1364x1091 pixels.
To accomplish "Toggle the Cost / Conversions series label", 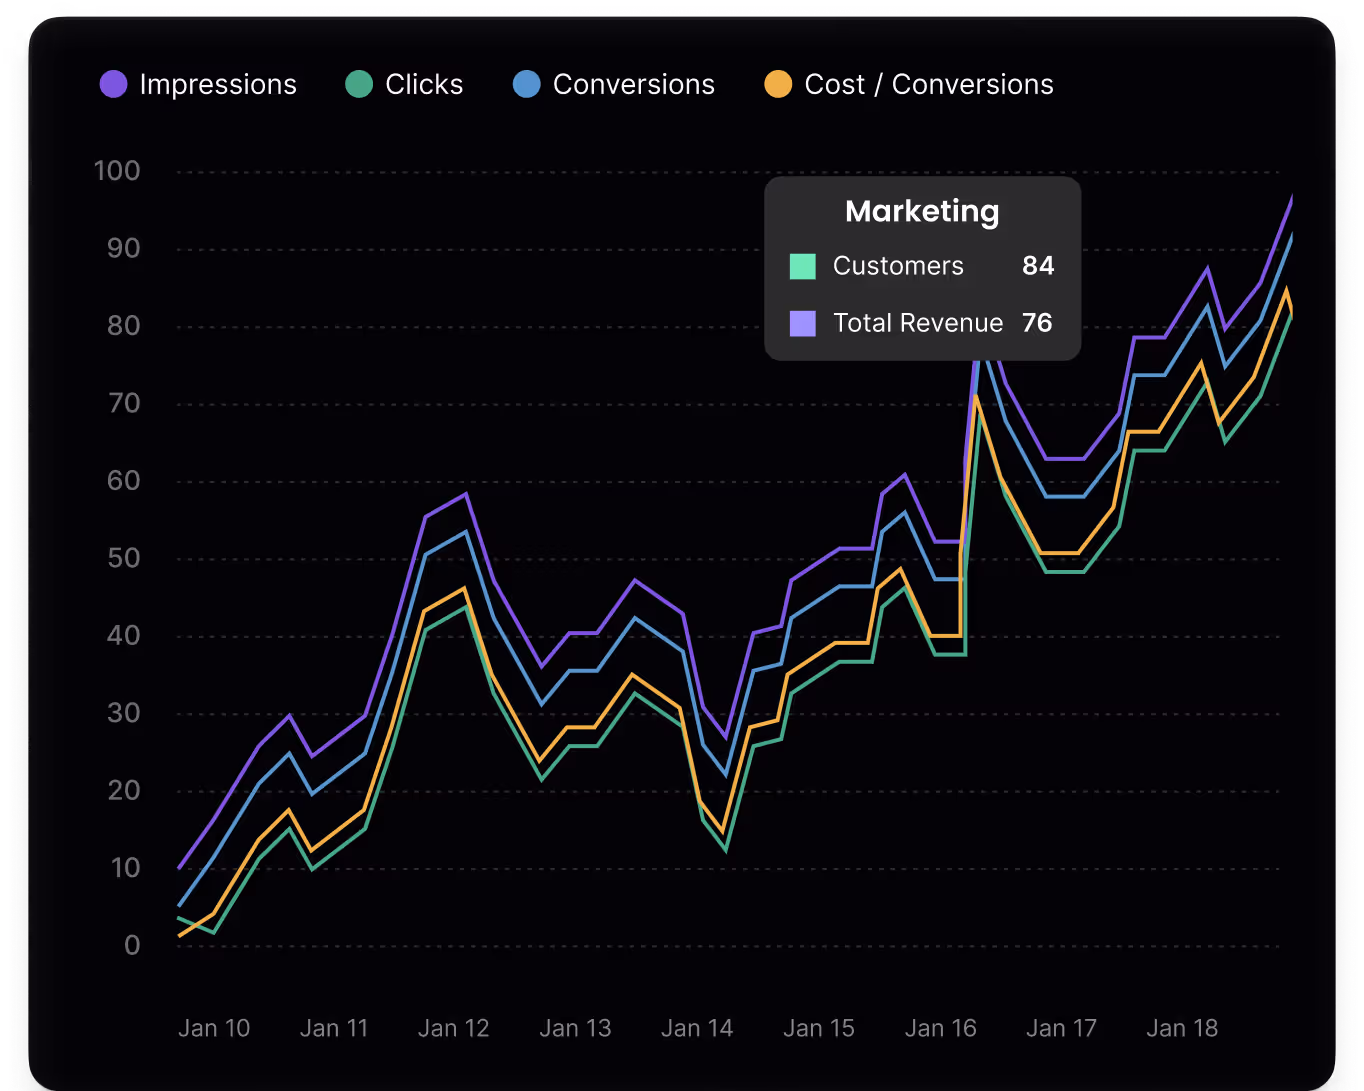I will click(929, 85).
